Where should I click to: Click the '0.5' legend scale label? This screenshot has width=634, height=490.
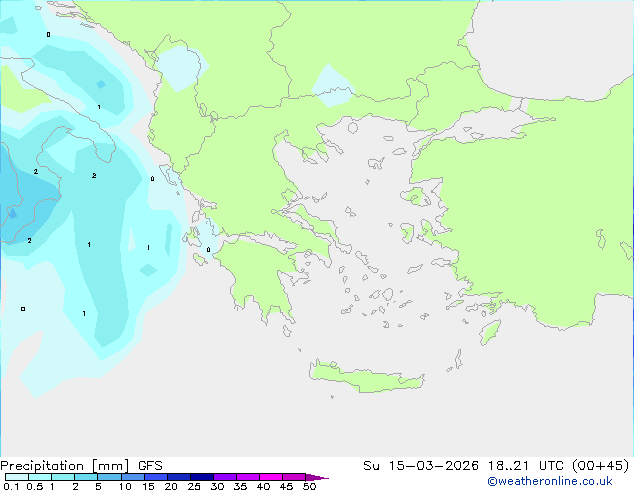click(35, 486)
